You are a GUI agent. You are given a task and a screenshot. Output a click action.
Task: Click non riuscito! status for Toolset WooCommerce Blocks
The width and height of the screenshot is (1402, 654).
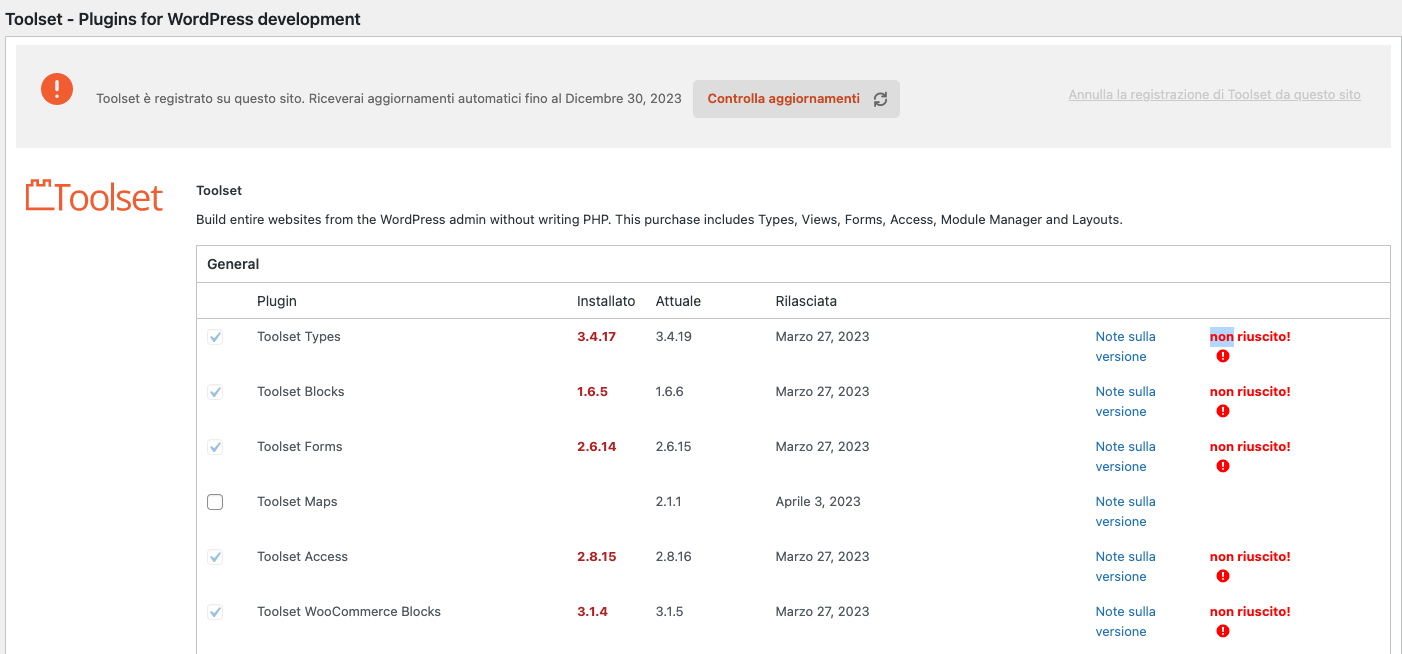point(1250,612)
